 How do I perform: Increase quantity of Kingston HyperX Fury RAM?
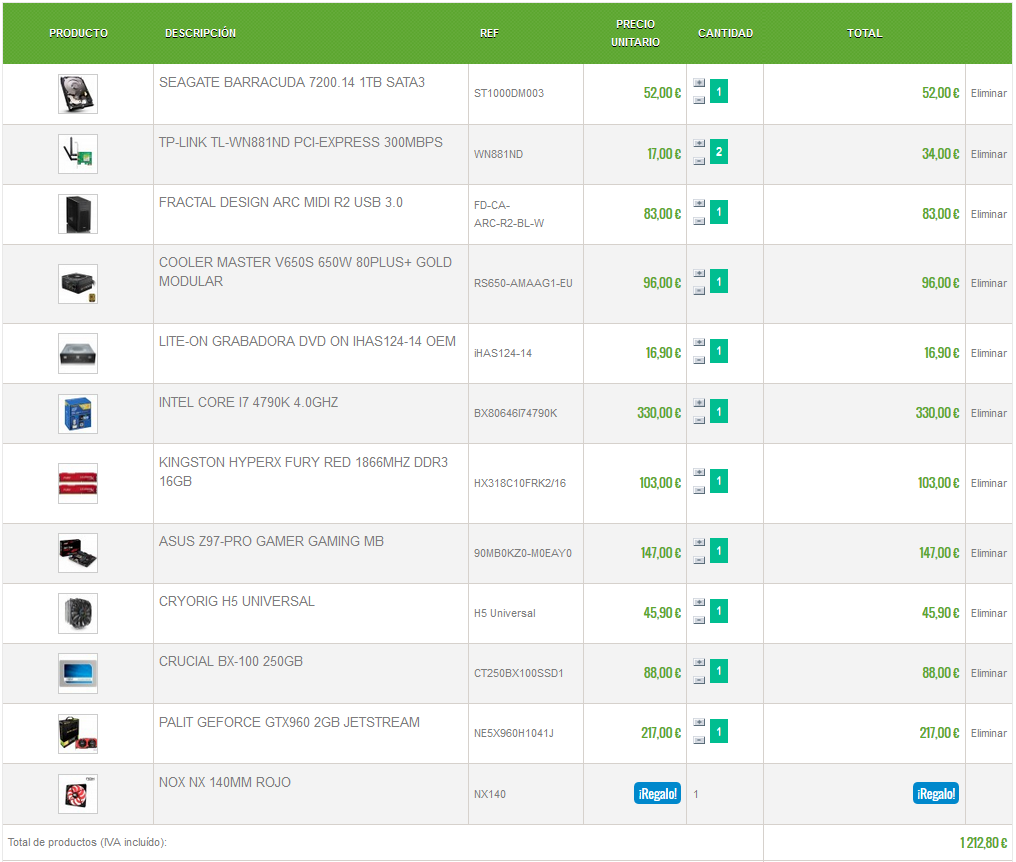pos(699,472)
